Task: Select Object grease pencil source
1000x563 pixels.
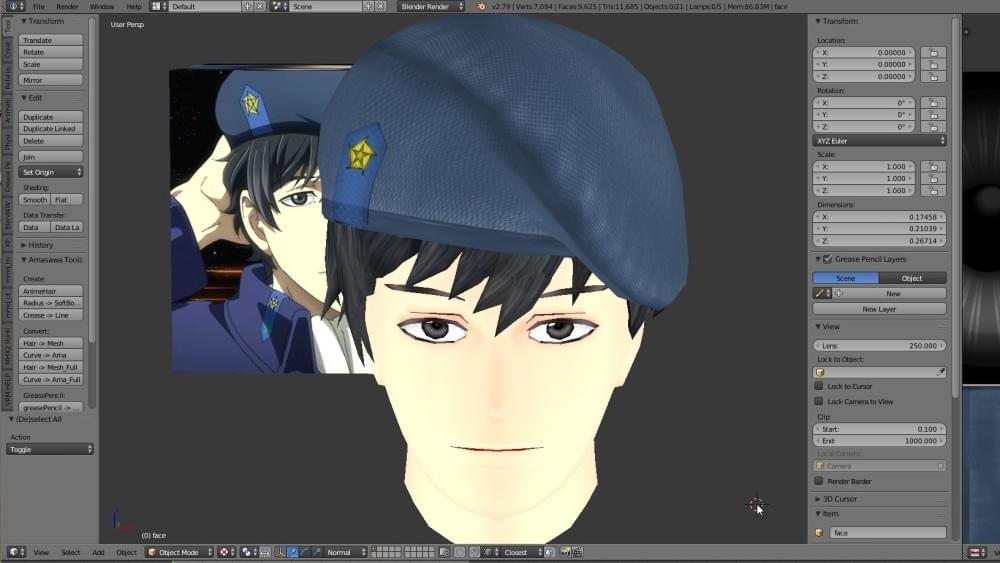Action: point(912,278)
